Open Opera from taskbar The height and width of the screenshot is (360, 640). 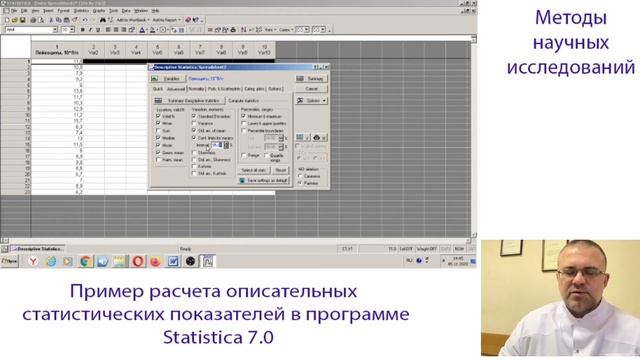[138, 261]
